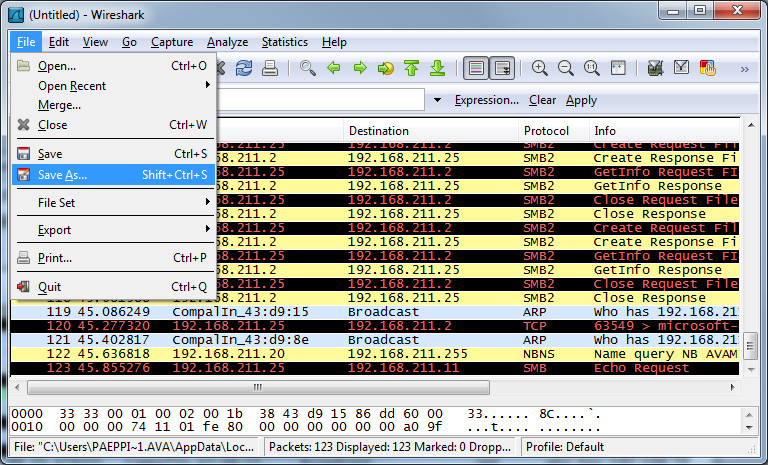The height and width of the screenshot is (465, 768).
Task: Open the Statistics menu
Action: pos(285,42)
